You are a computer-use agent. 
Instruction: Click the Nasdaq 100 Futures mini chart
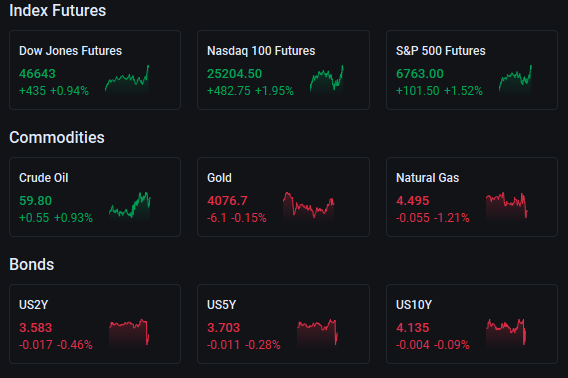pos(327,80)
